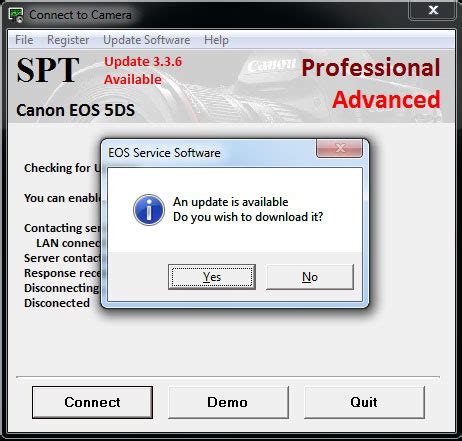Click the Connect button
This screenshot has height=441, width=462.
click(x=92, y=402)
